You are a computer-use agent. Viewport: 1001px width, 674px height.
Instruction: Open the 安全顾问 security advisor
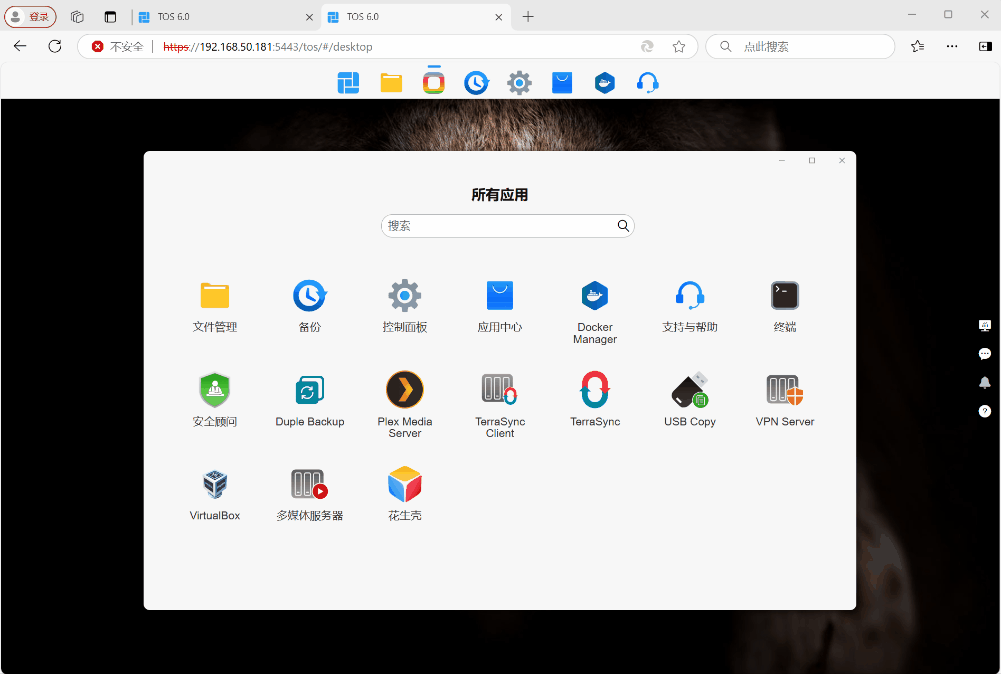click(214, 401)
